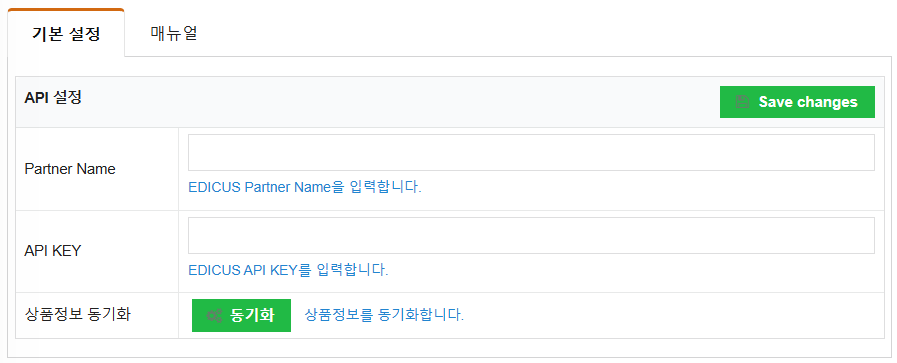Select the 기본 설정 tab
897x363 pixels.
point(66,34)
